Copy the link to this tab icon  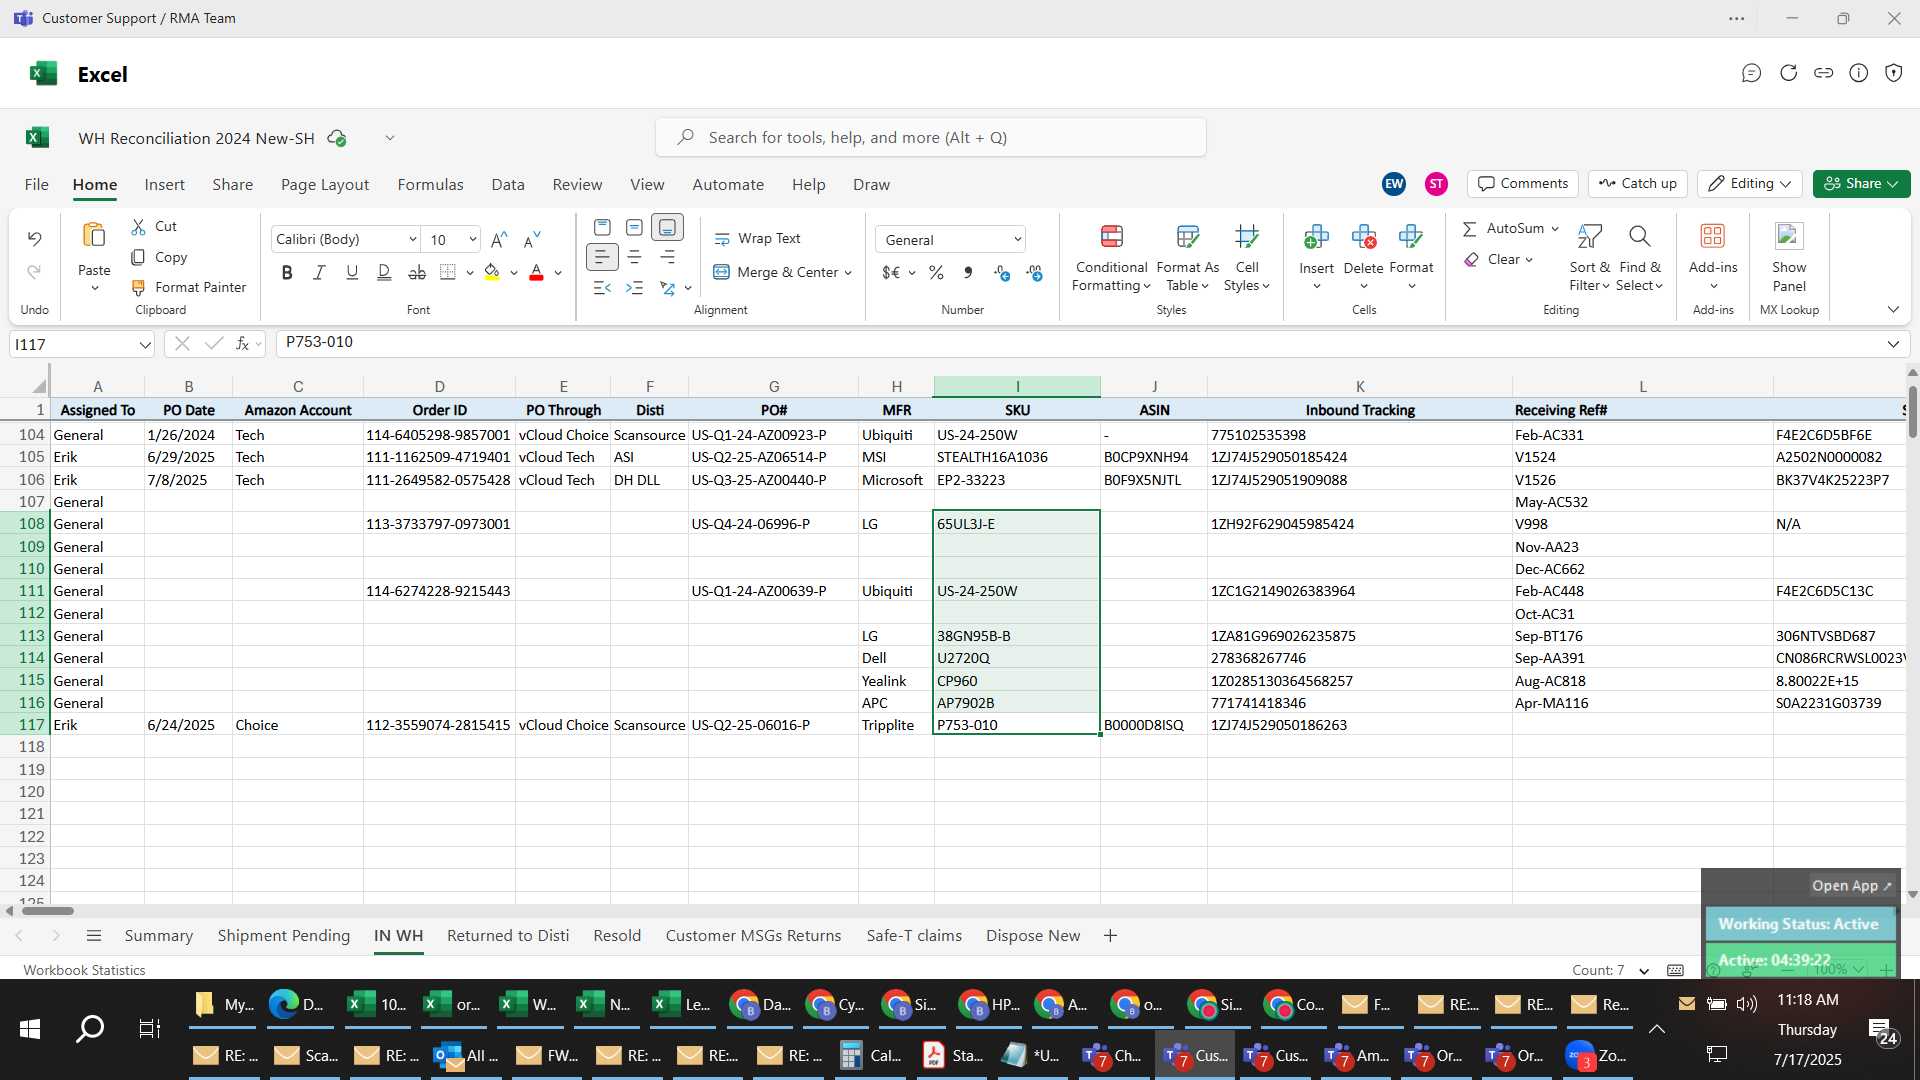(x=1823, y=73)
